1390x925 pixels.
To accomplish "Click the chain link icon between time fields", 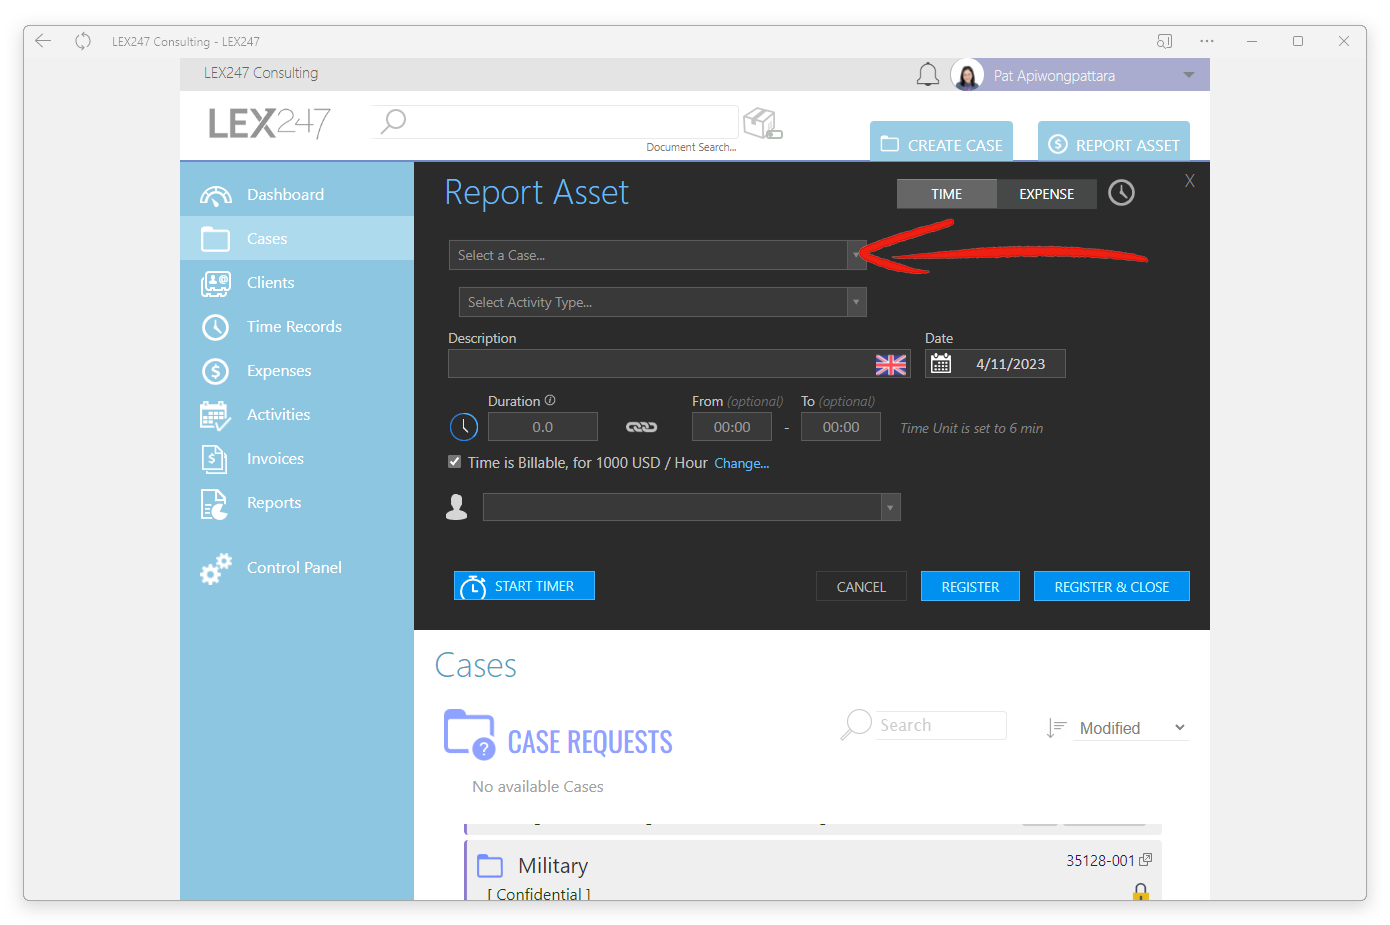I will [x=642, y=427].
